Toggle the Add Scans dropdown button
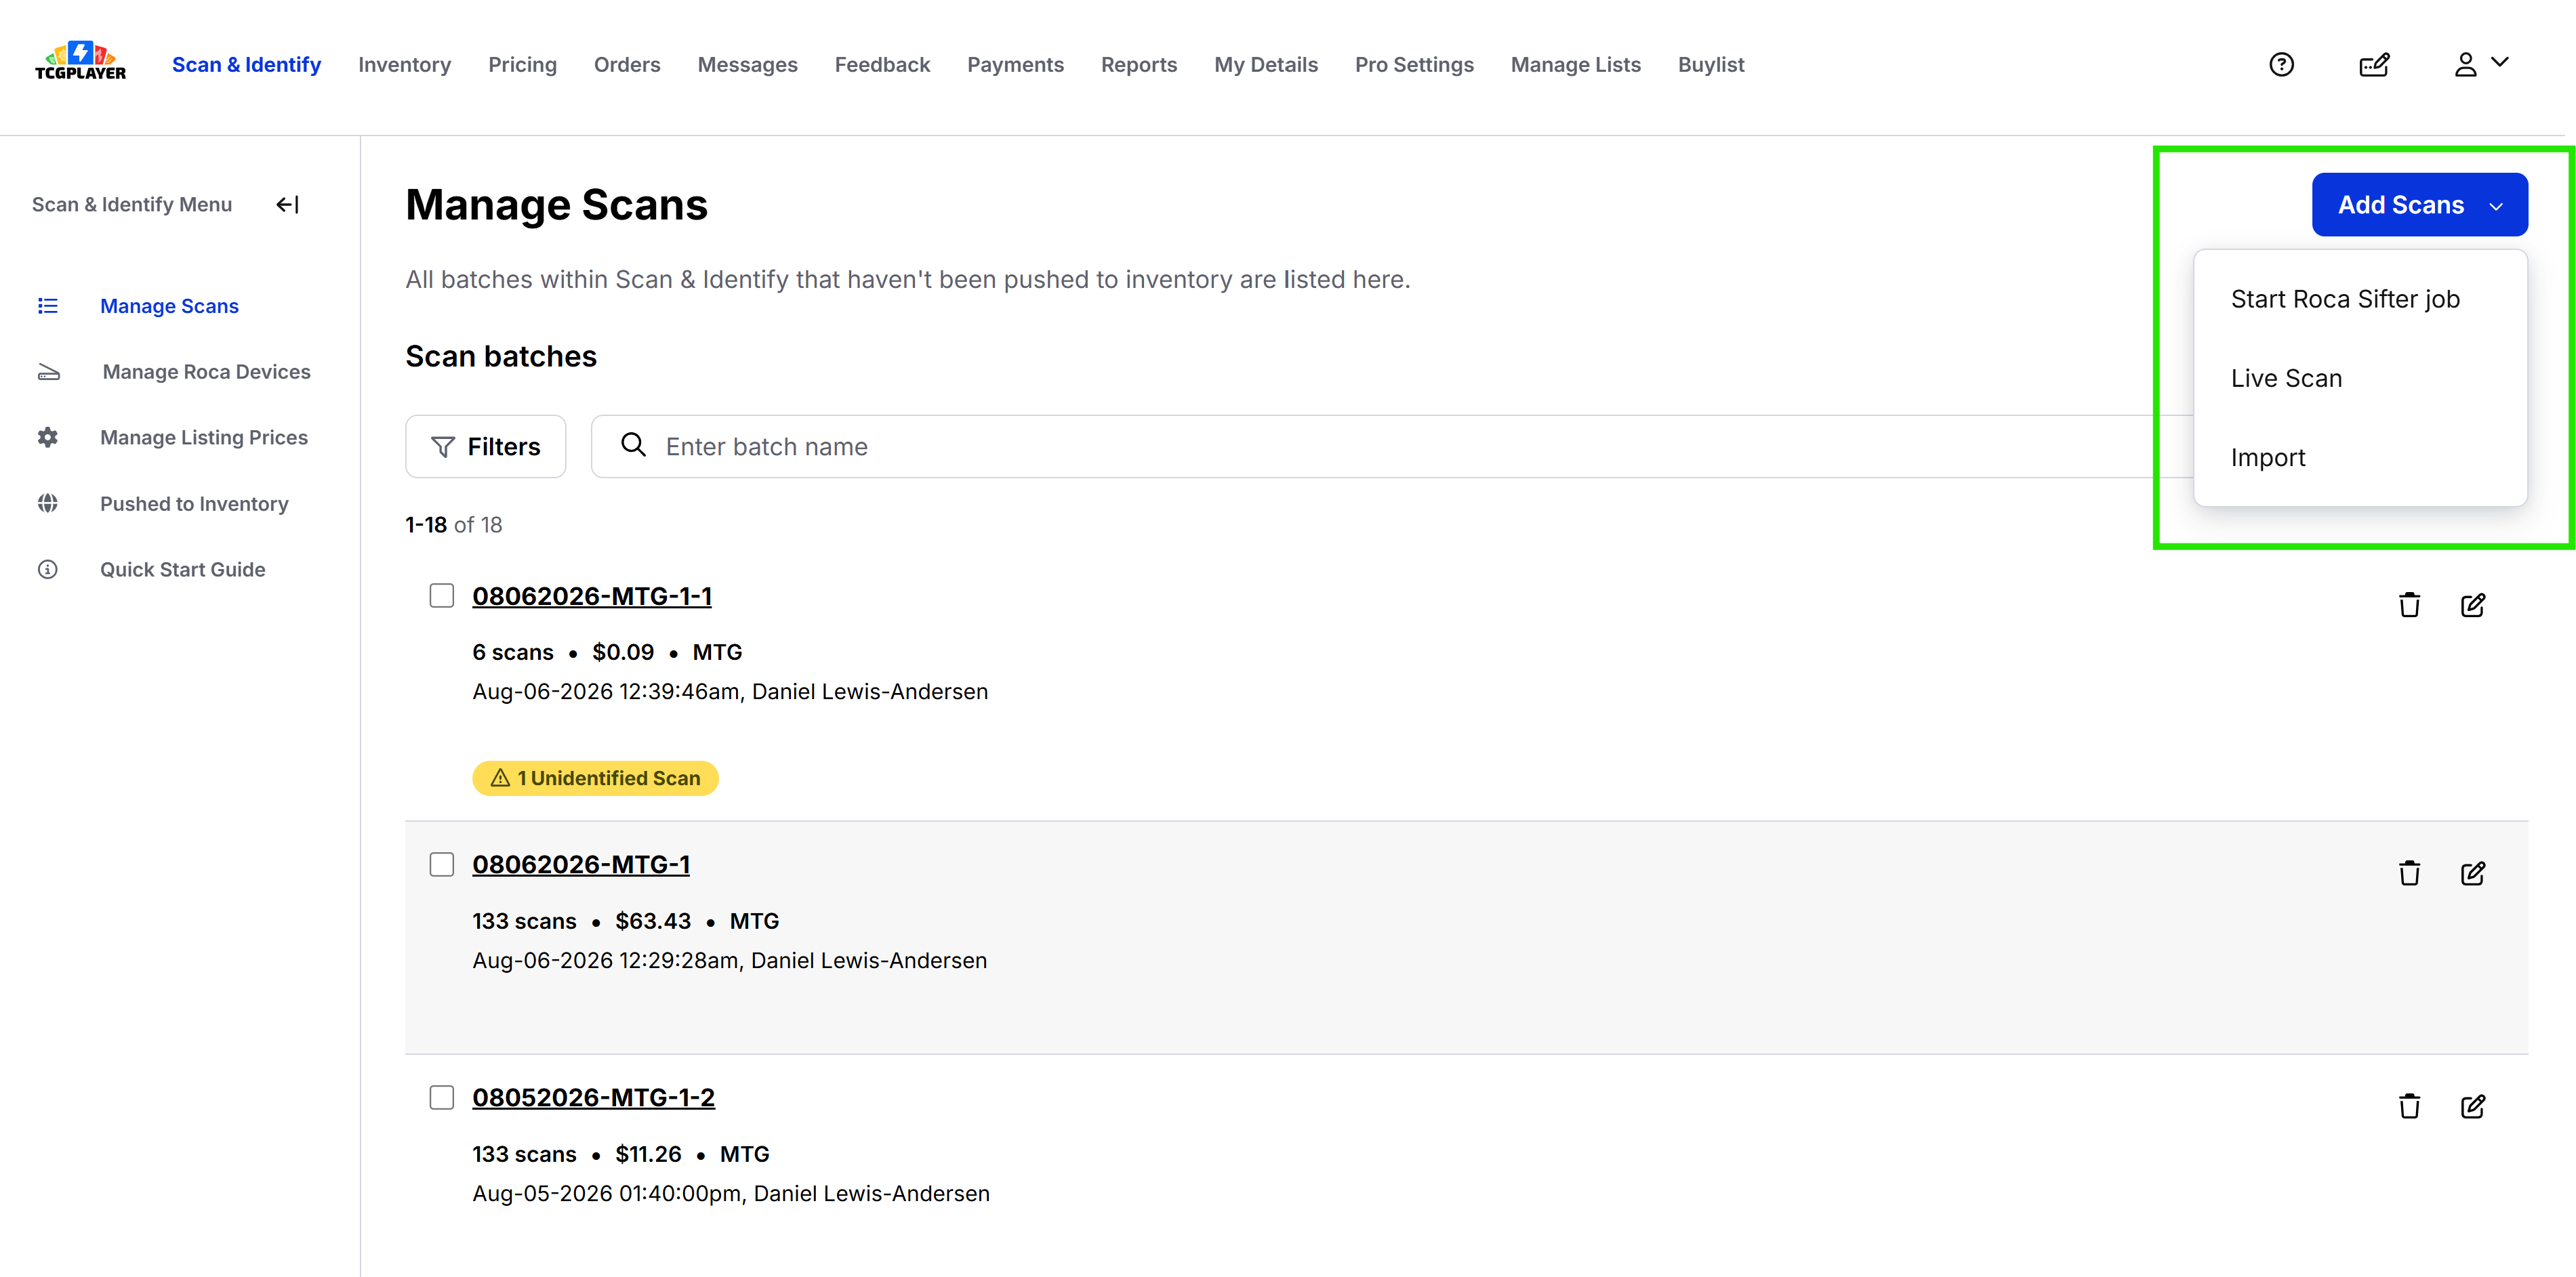 2419,205
